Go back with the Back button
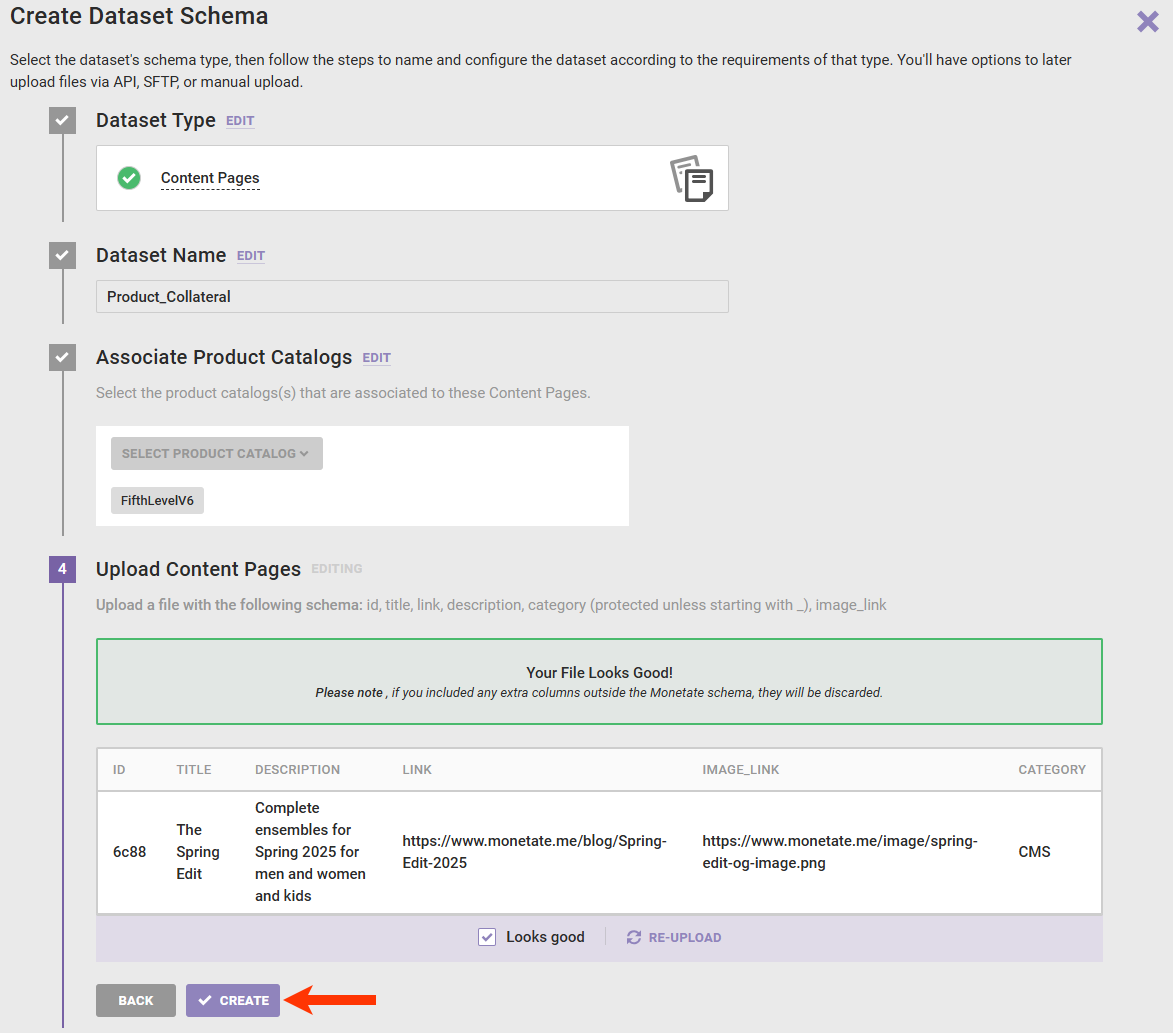The height and width of the screenshot is (1033, 1173). click(136, 1000)
